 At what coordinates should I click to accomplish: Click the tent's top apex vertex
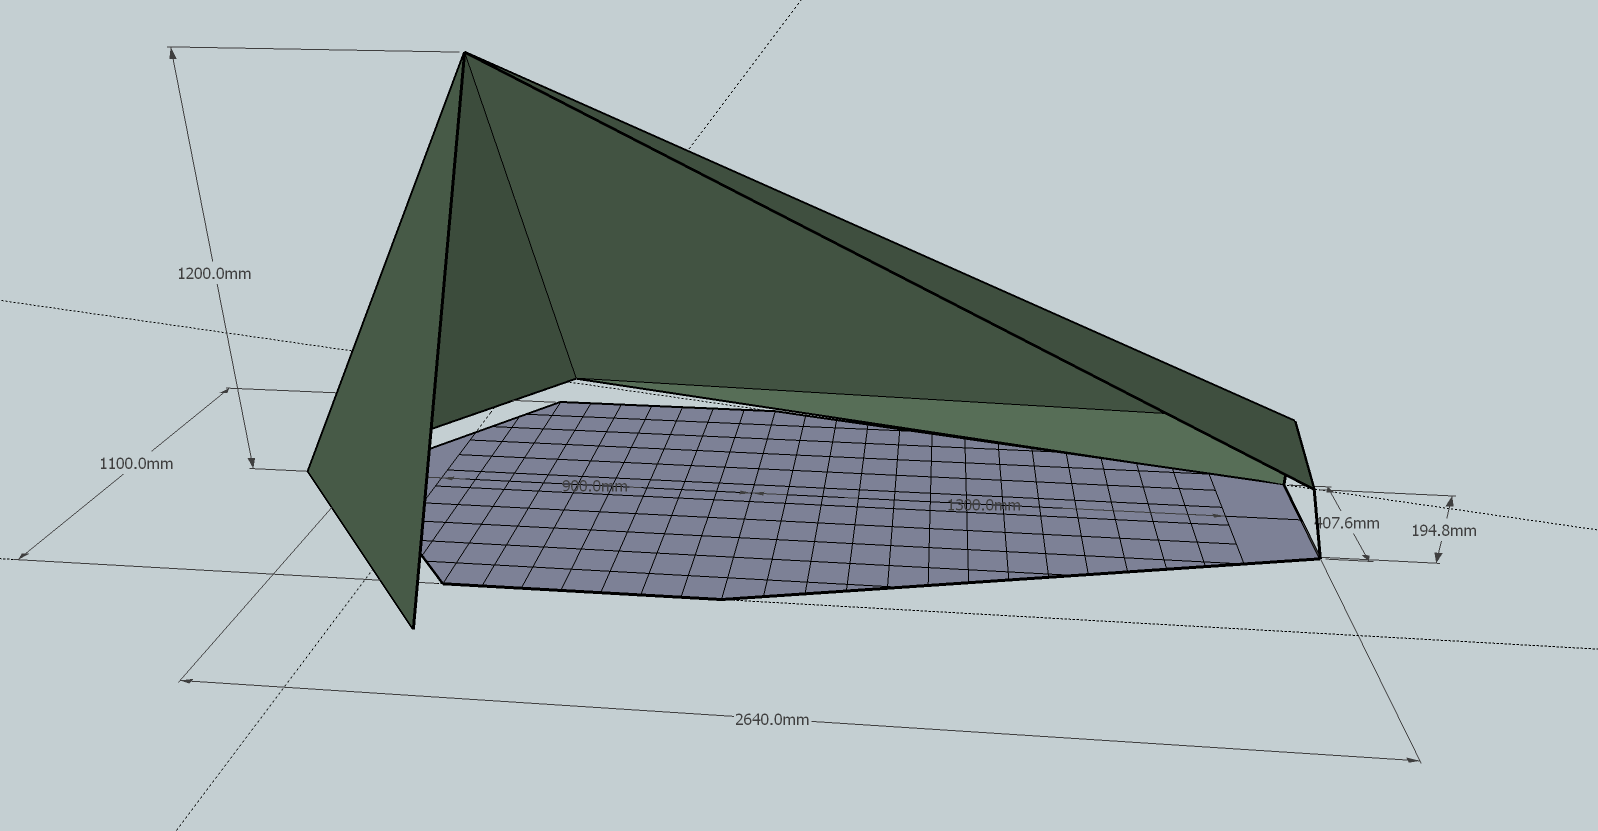point(465,53)
